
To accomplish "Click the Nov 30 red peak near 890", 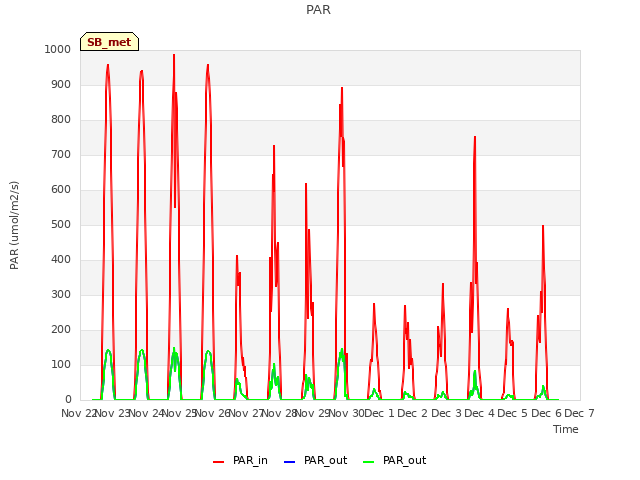I will [342, 88].
